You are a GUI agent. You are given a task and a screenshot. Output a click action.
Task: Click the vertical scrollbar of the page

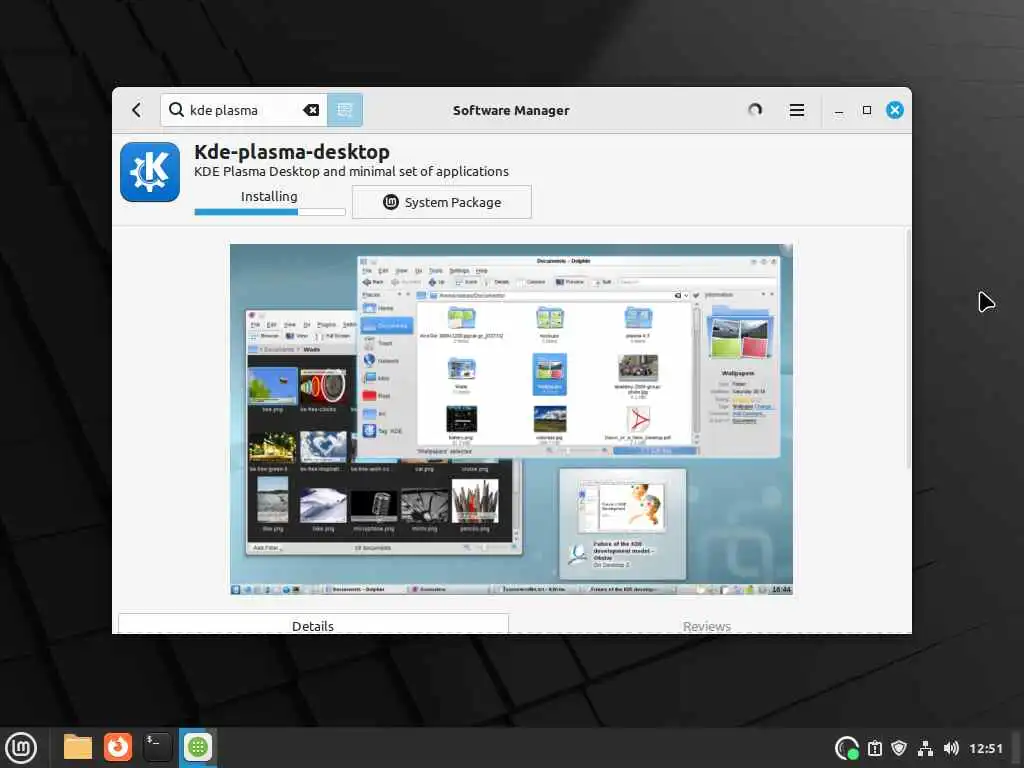click(x=908, y=348)
